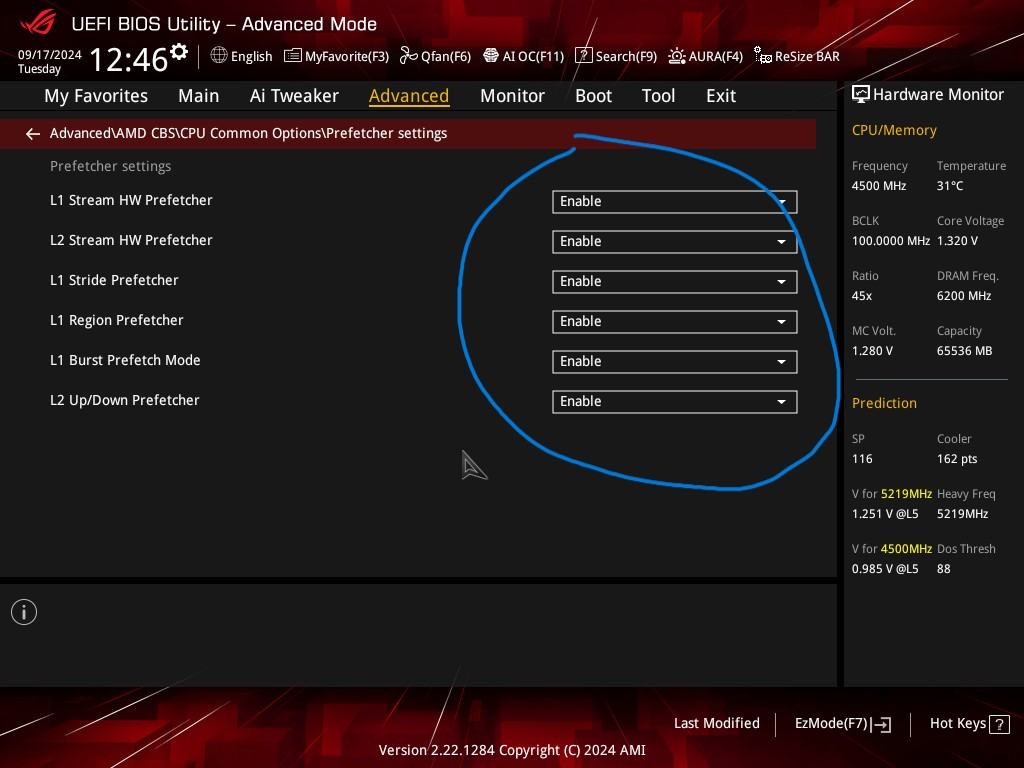The width and height of the screenshot is (1024, 768).
Task: Select the L1 Stride Prefetcher label
Action: [114, 280]
